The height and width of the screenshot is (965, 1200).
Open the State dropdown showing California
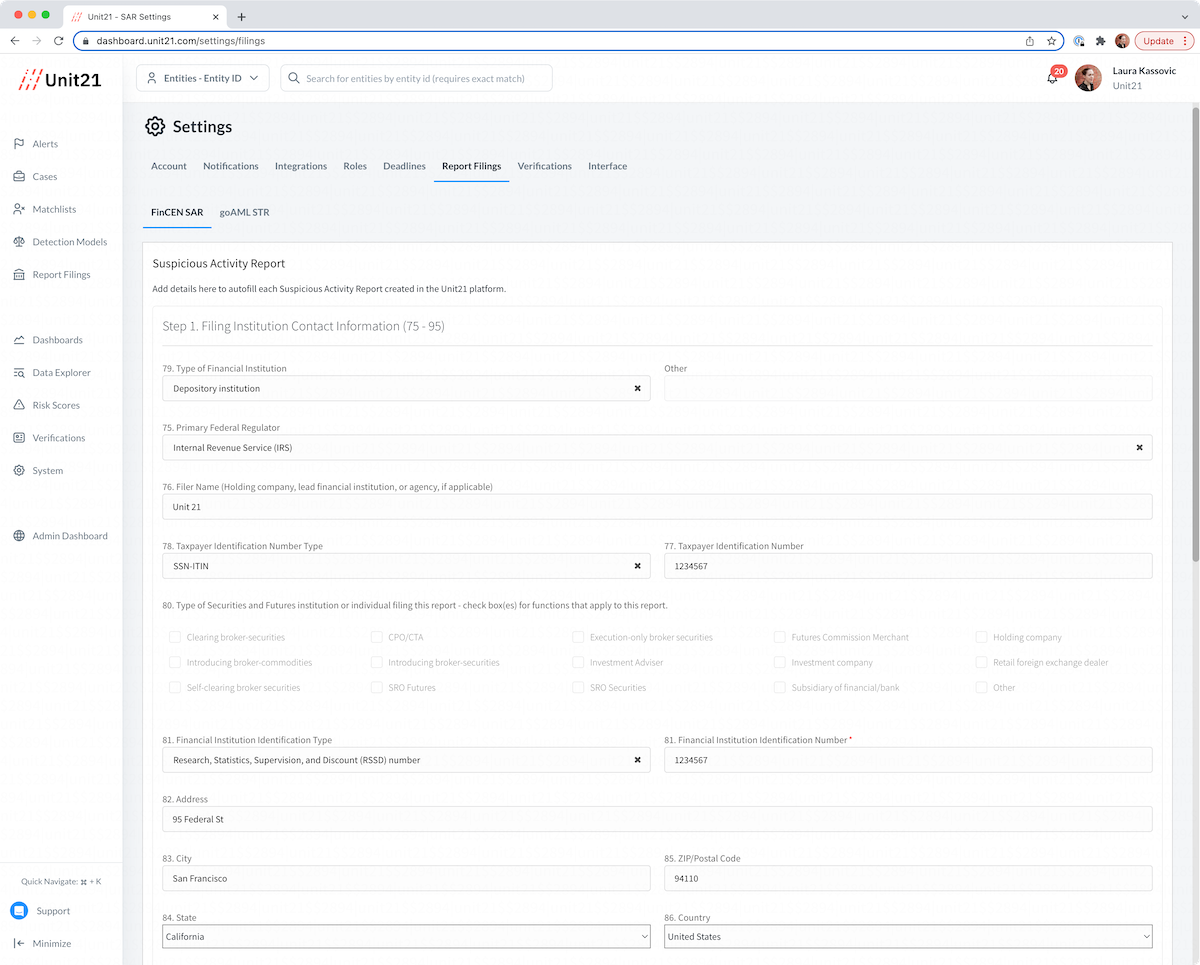point(406,937)
